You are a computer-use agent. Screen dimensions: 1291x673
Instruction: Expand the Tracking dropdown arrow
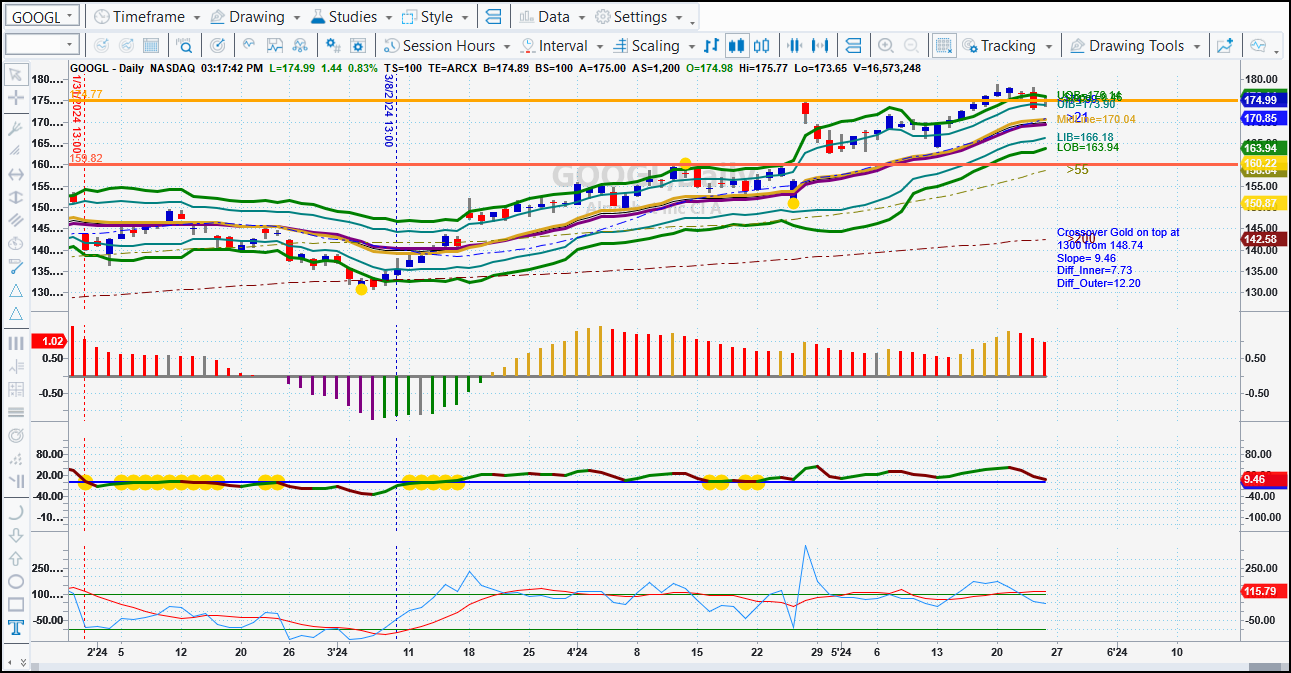[x=1048, y=46]
